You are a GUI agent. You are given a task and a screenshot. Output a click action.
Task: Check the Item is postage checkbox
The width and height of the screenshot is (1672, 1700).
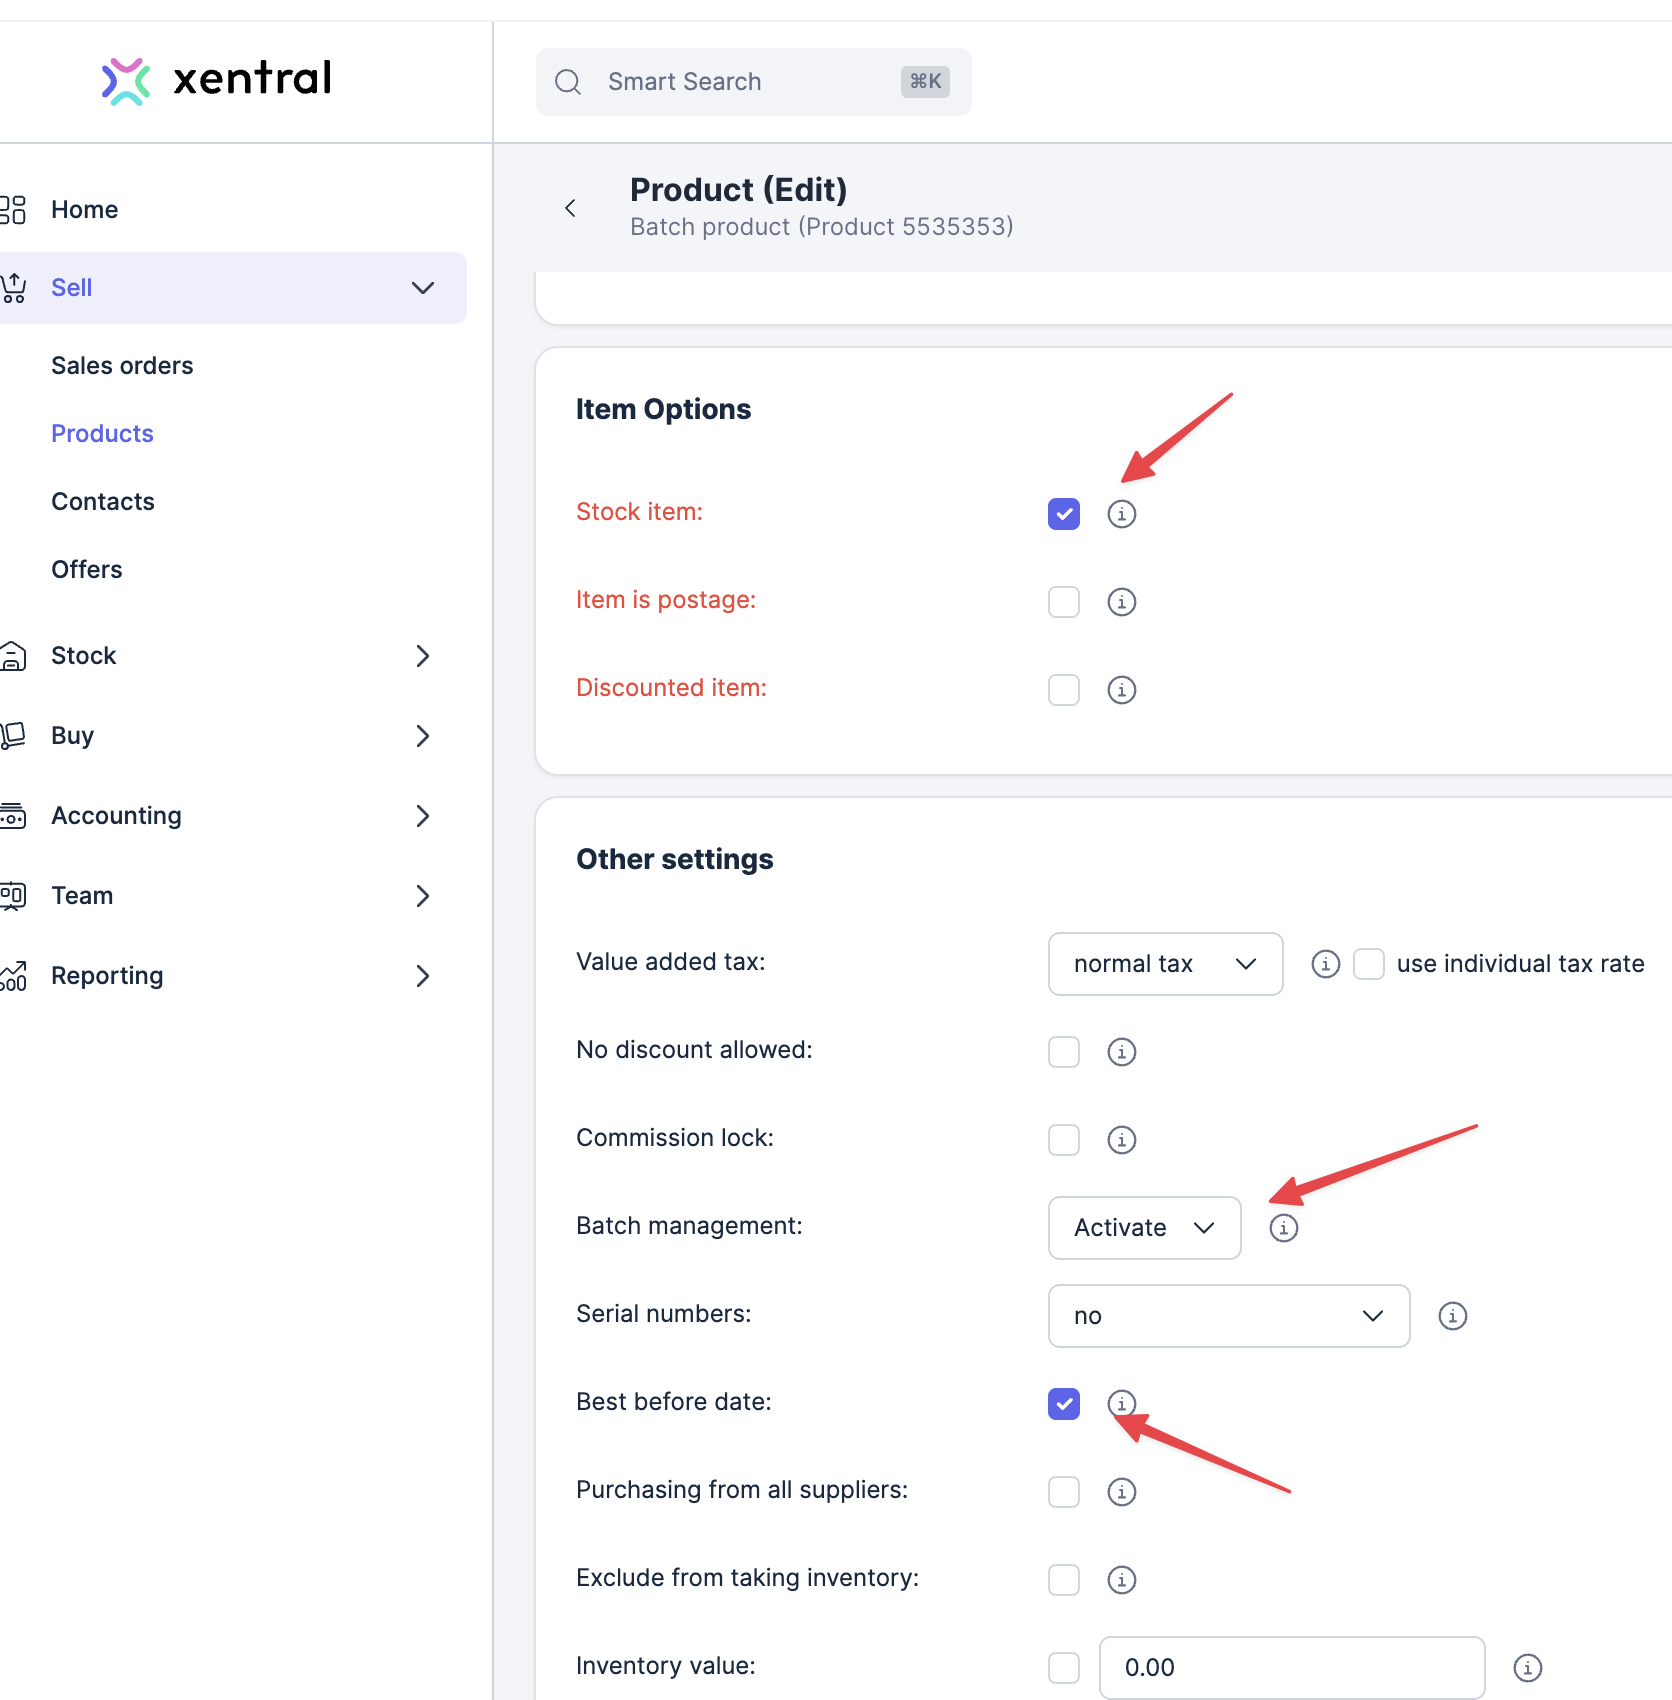[1064, 602]
